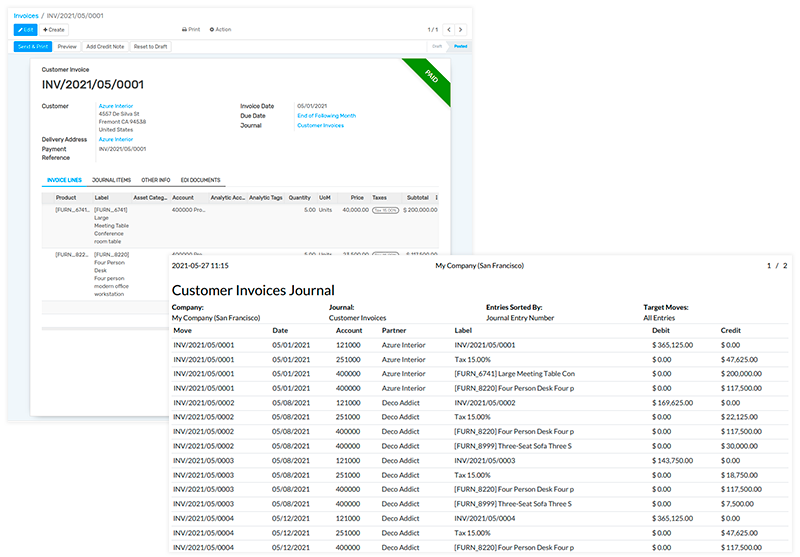Open Customer Invoices journal link
800x557 pixels.
(320, 125)
